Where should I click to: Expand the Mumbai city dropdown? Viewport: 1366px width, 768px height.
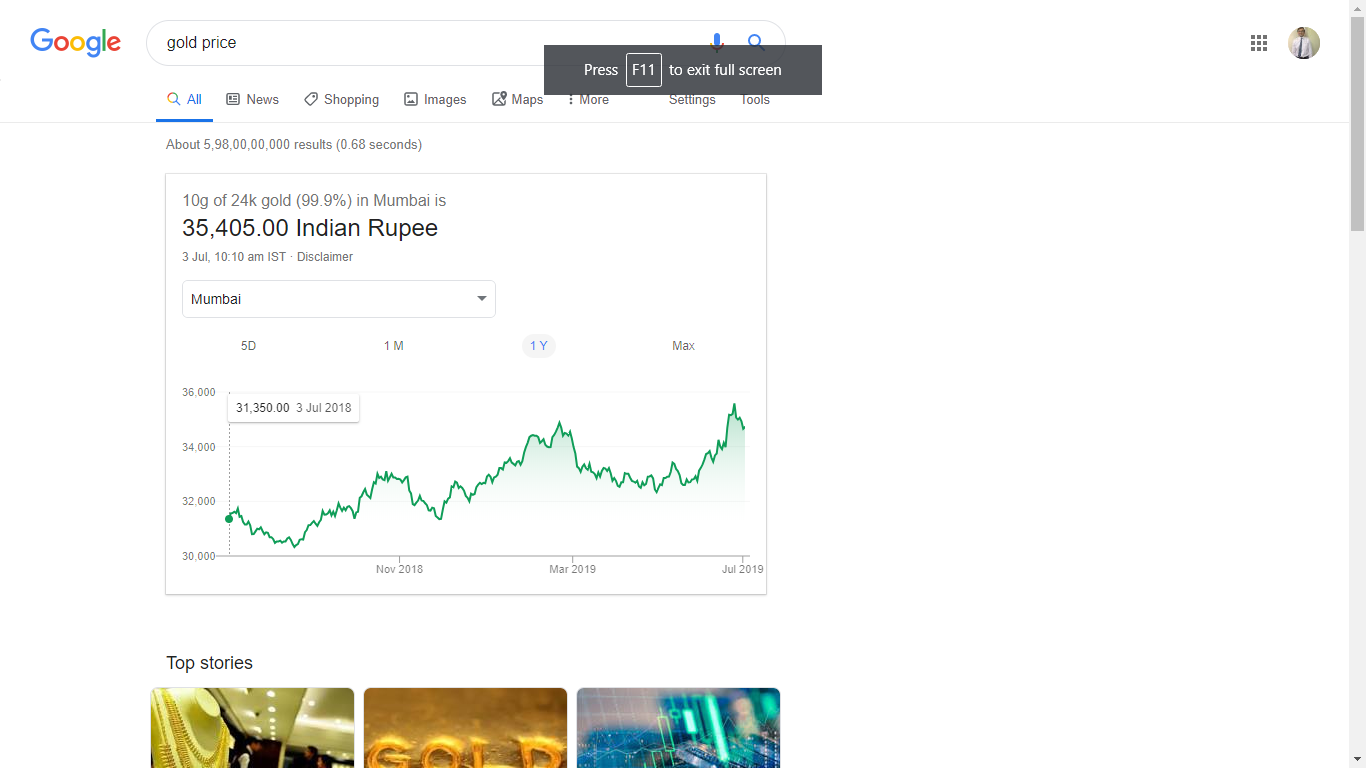pyautogui.click(x=338, y=299)
